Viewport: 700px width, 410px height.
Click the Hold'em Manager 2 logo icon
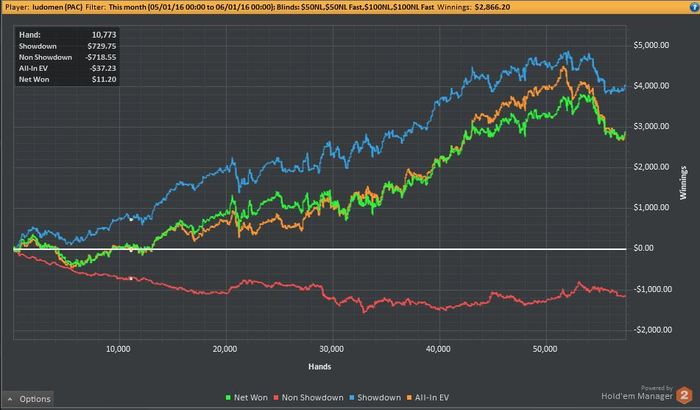click(x=684, y=395)
